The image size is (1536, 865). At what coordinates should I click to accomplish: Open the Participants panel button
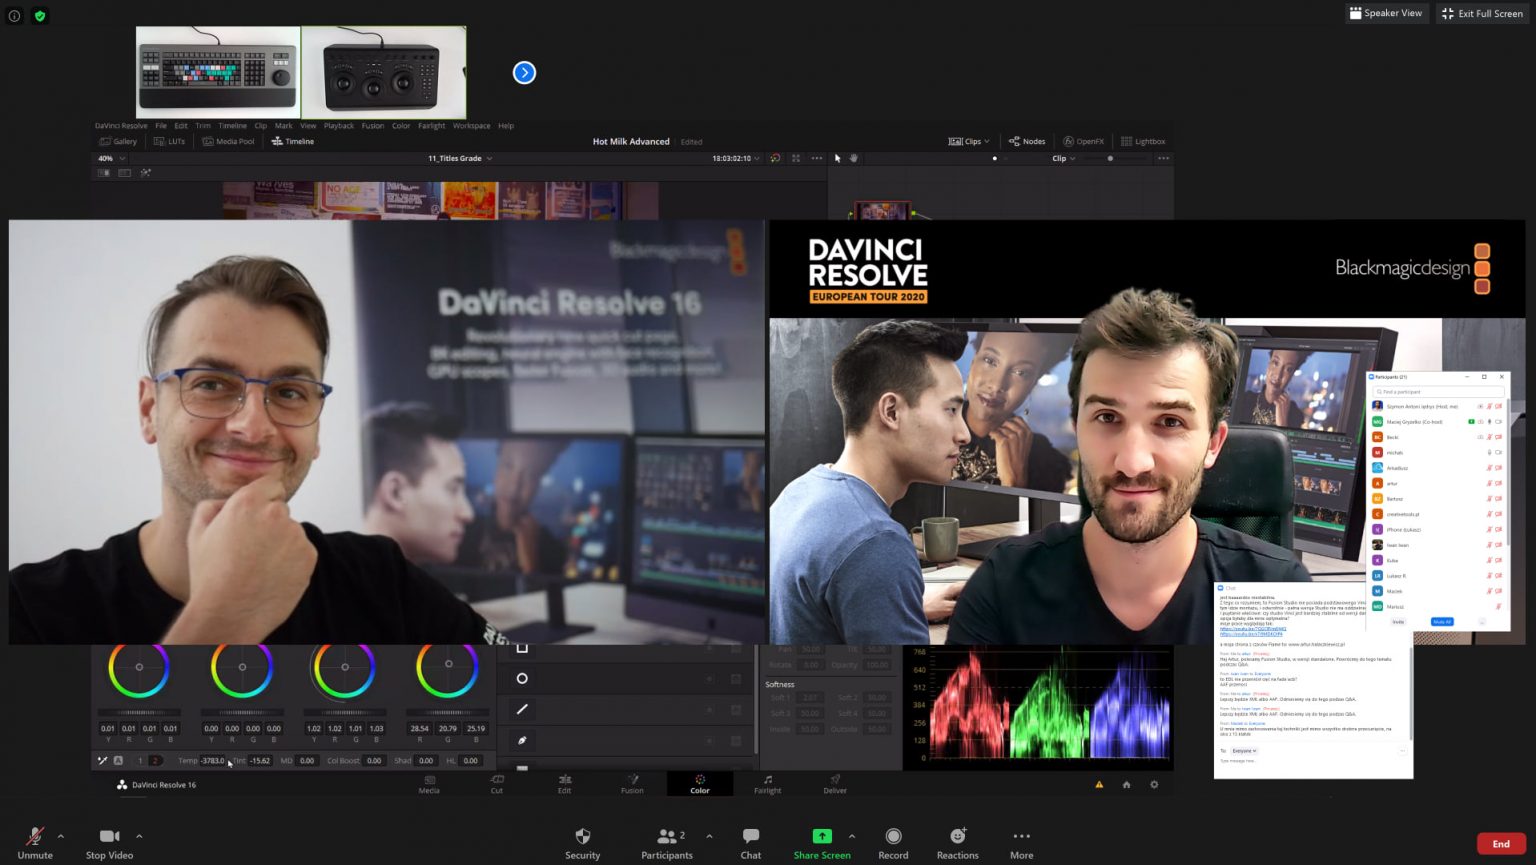click(x=667, y=843)
